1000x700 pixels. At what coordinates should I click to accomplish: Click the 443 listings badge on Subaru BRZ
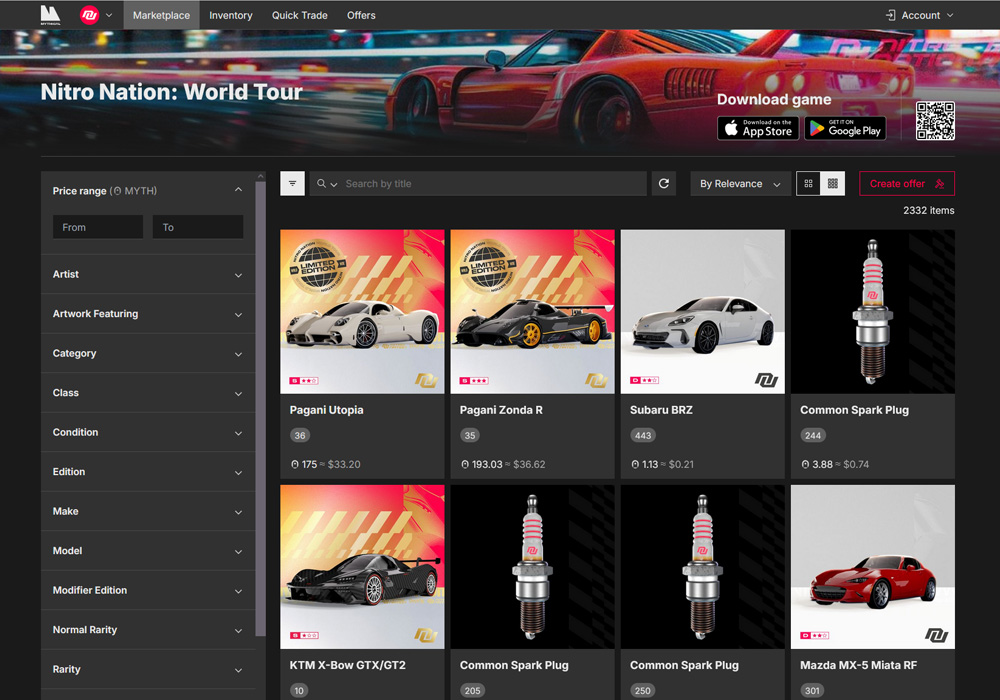(643, 435)
